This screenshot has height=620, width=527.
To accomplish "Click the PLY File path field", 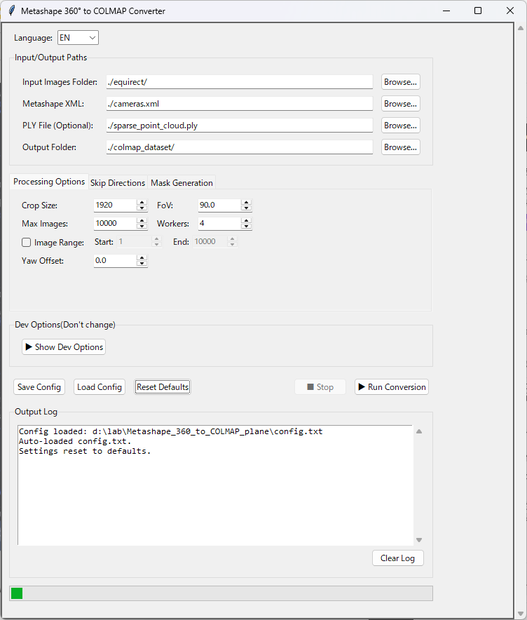I will (239, 125).
